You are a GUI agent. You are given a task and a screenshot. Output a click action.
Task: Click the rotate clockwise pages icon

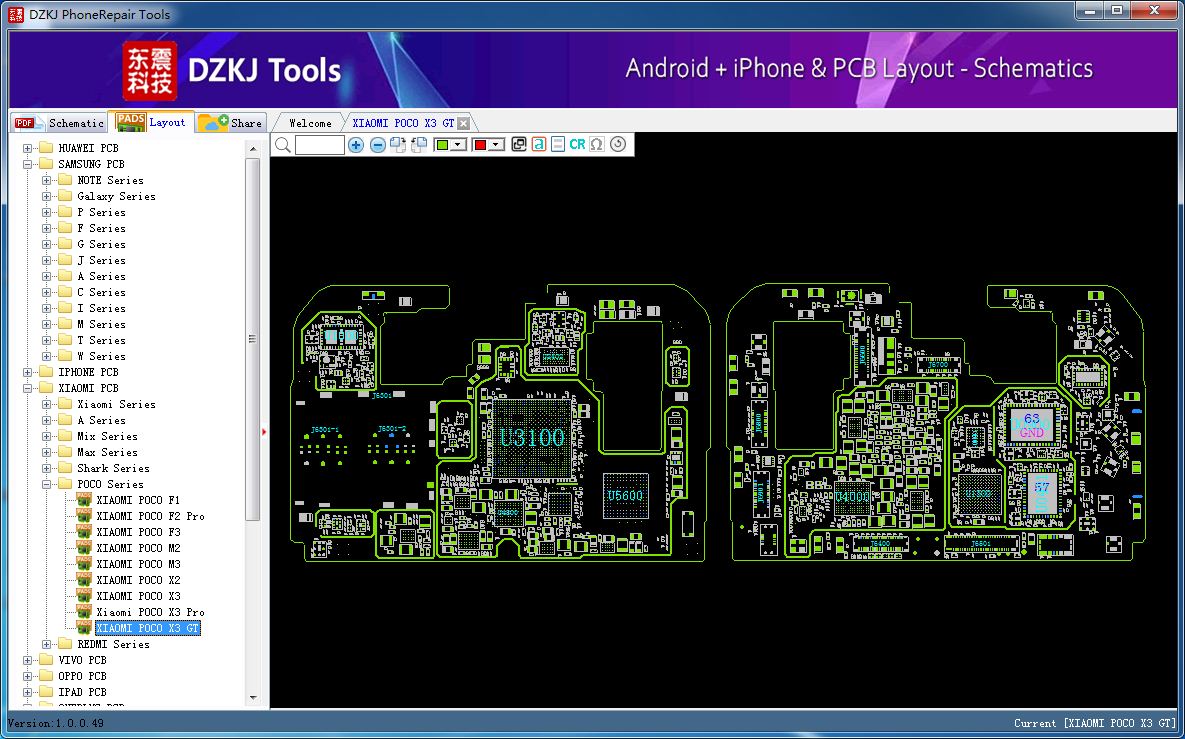(x=398, y=145)
